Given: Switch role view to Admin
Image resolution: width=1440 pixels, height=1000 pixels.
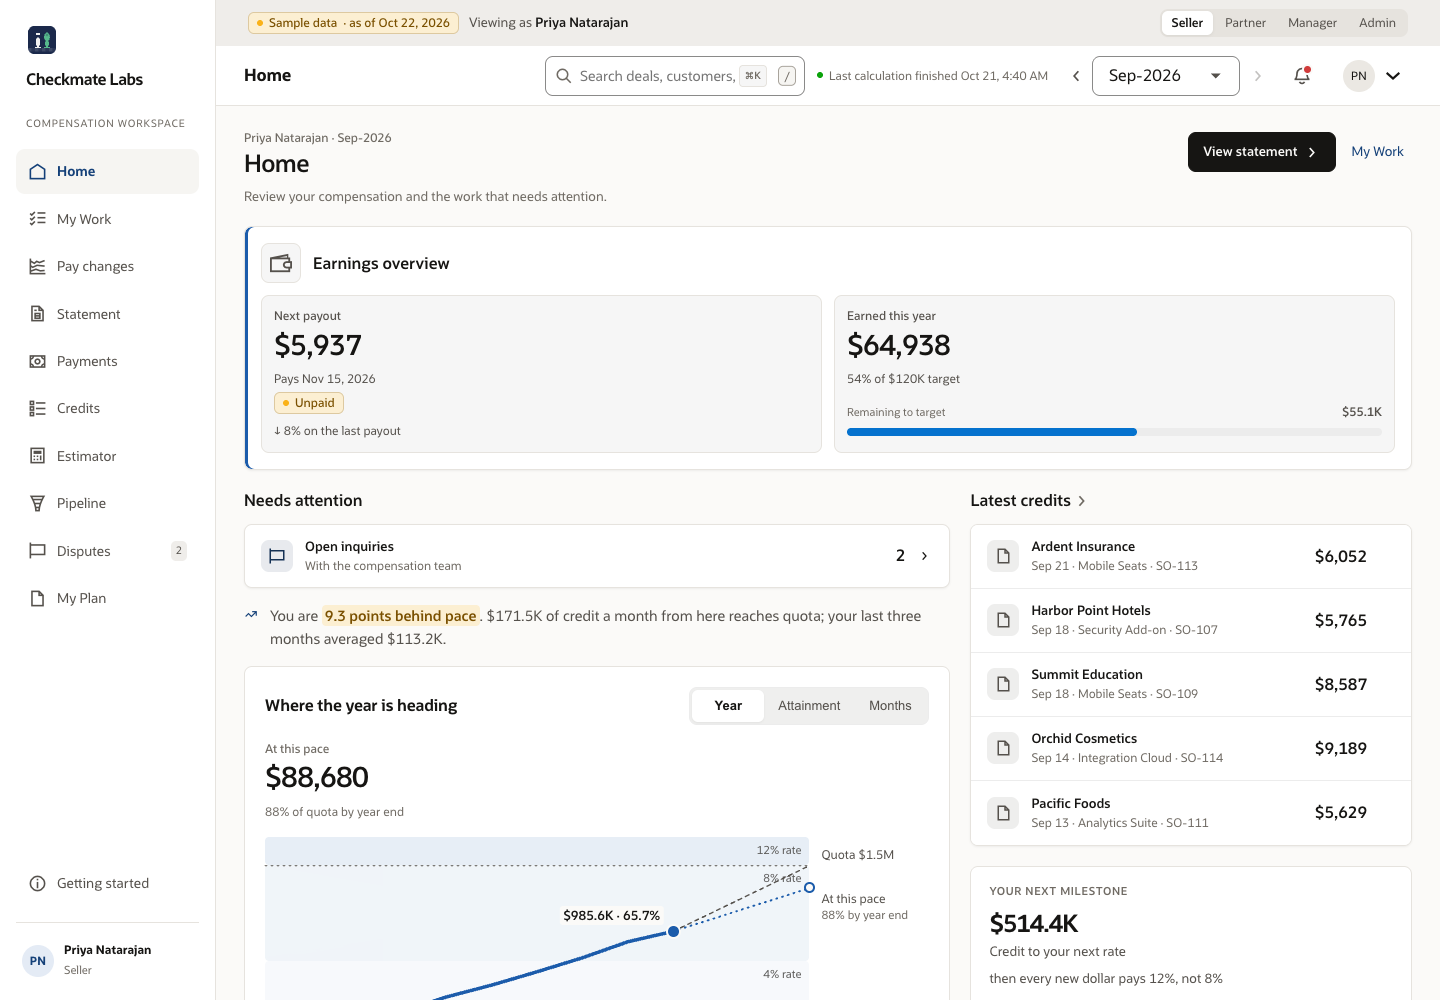Looking at the screenshot, I should coord(1377,23).
